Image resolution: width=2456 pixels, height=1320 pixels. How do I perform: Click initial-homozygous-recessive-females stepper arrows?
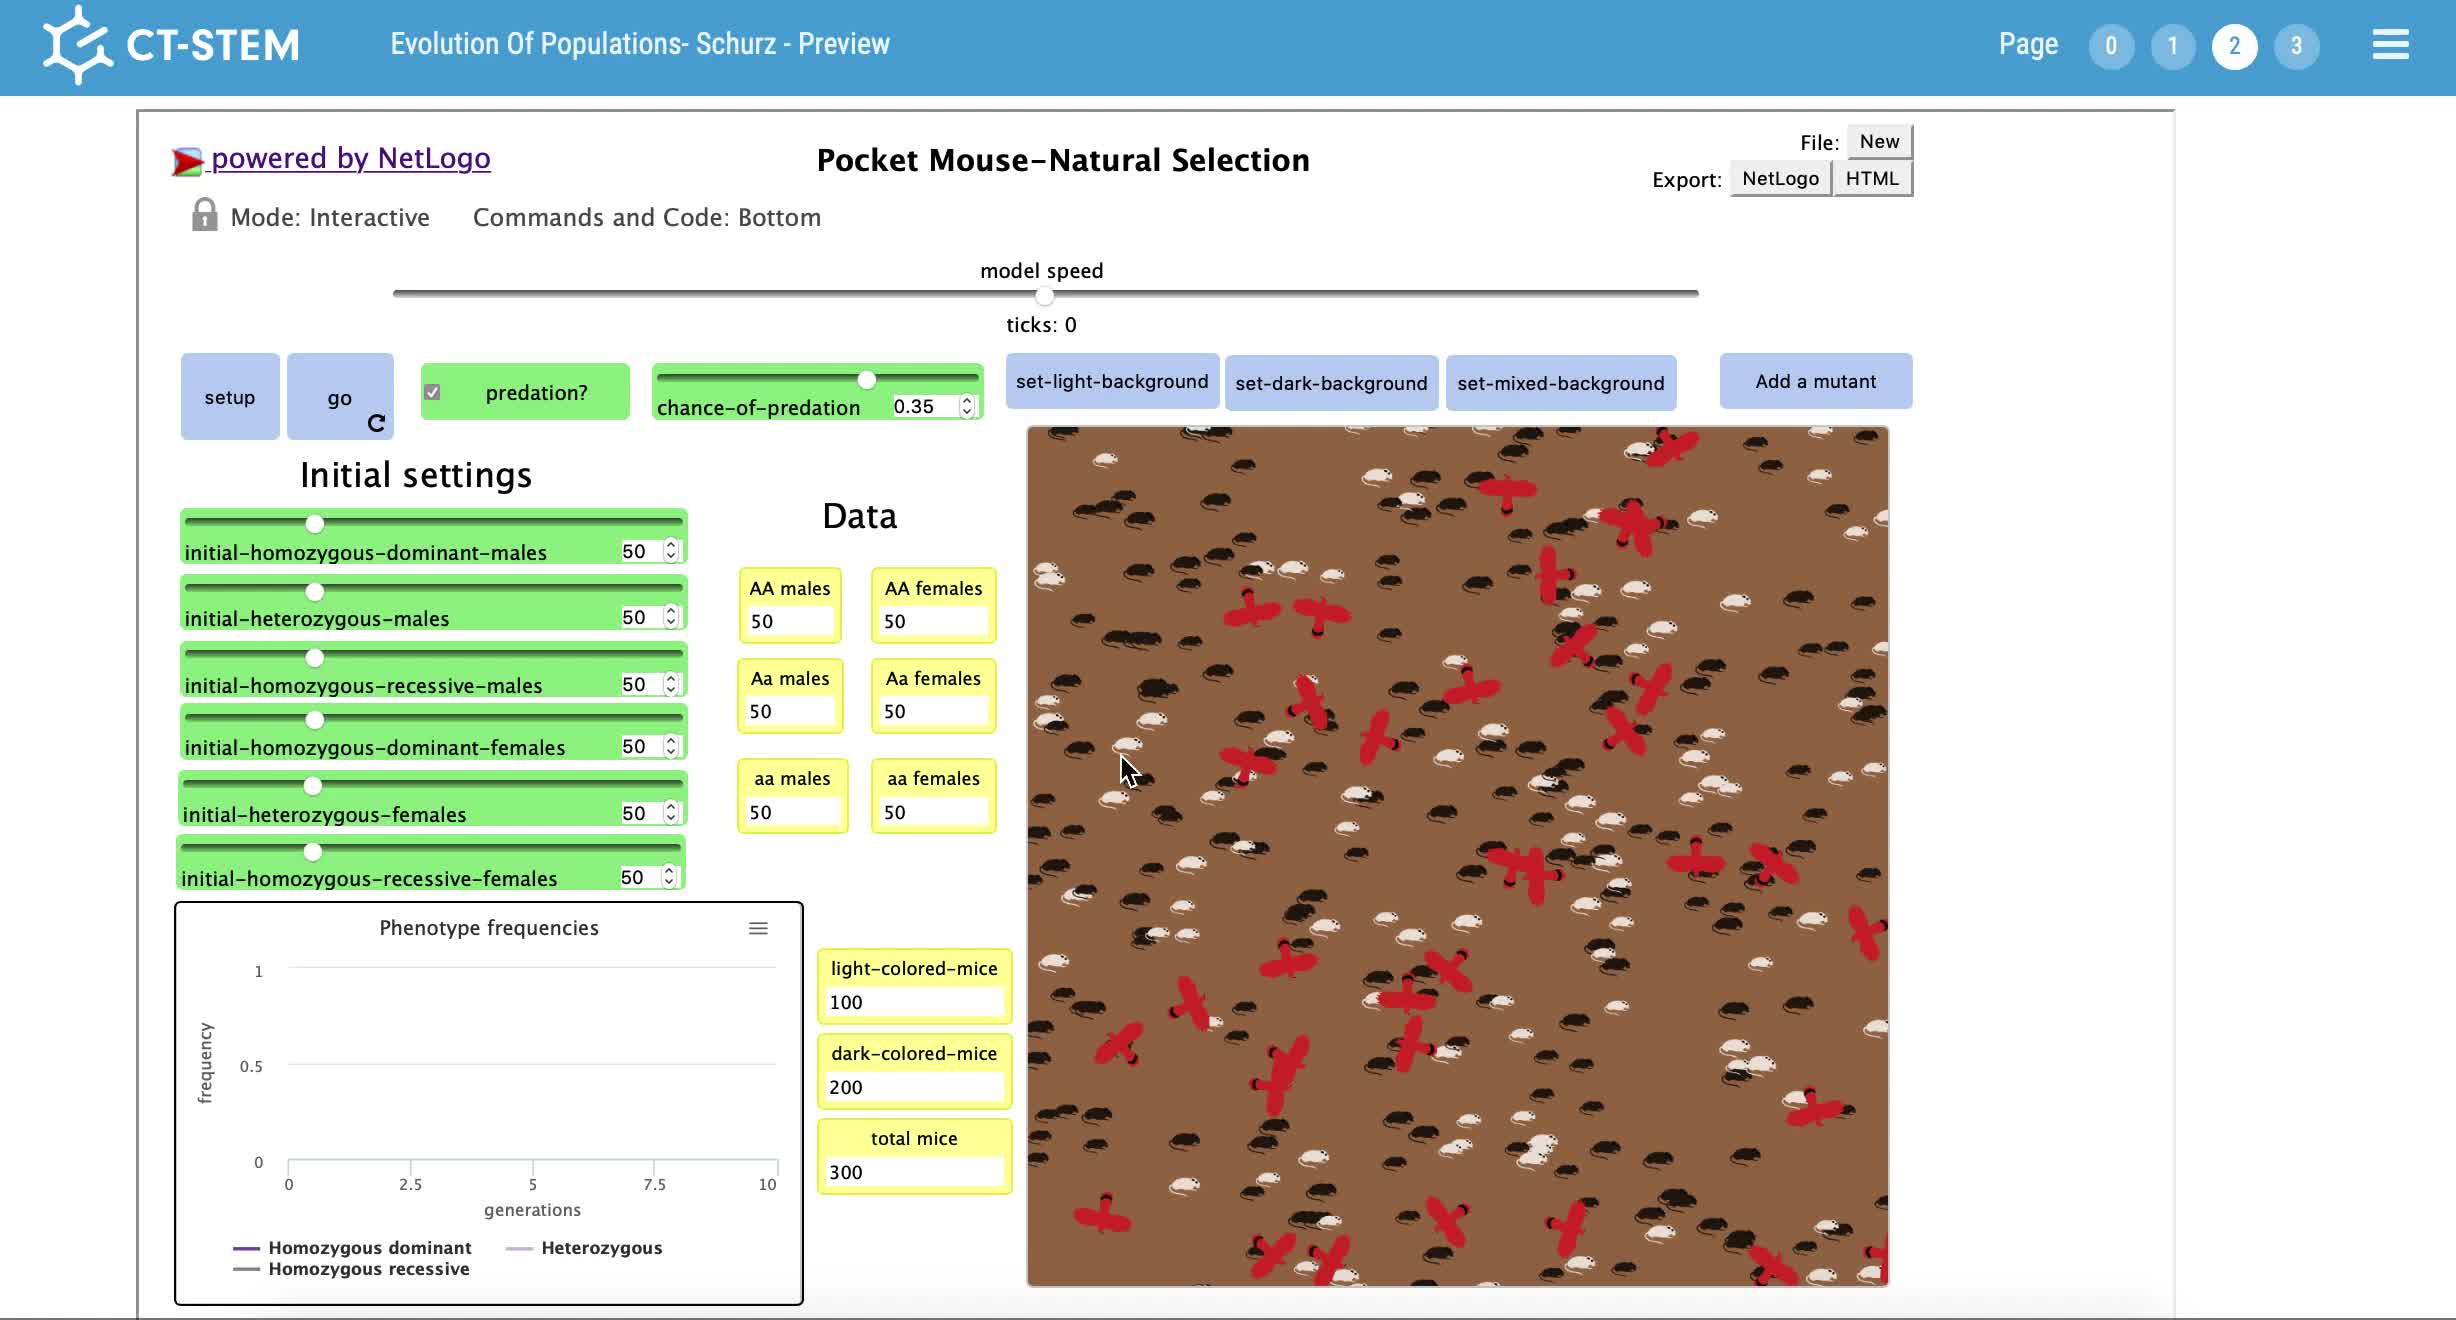(x=669, y=877)
